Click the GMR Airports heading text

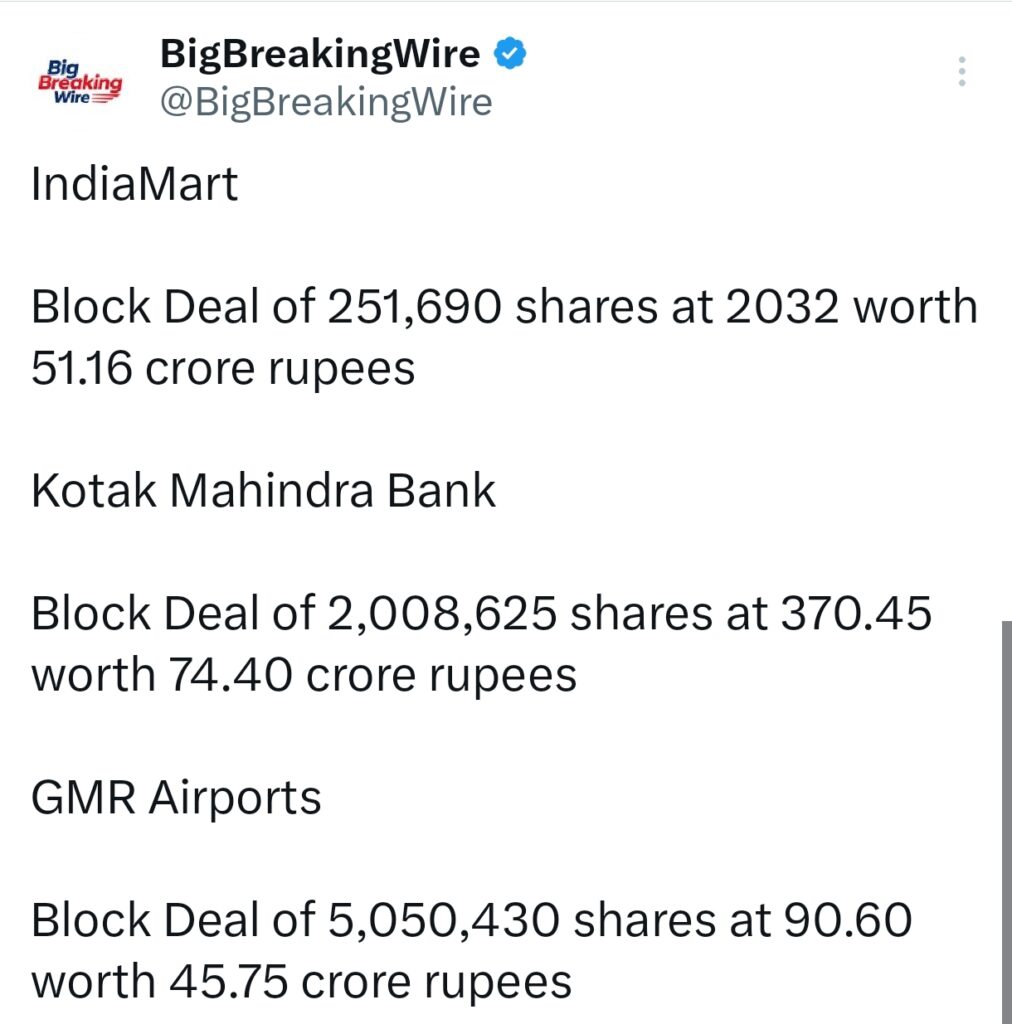click(x=176, y=797)
